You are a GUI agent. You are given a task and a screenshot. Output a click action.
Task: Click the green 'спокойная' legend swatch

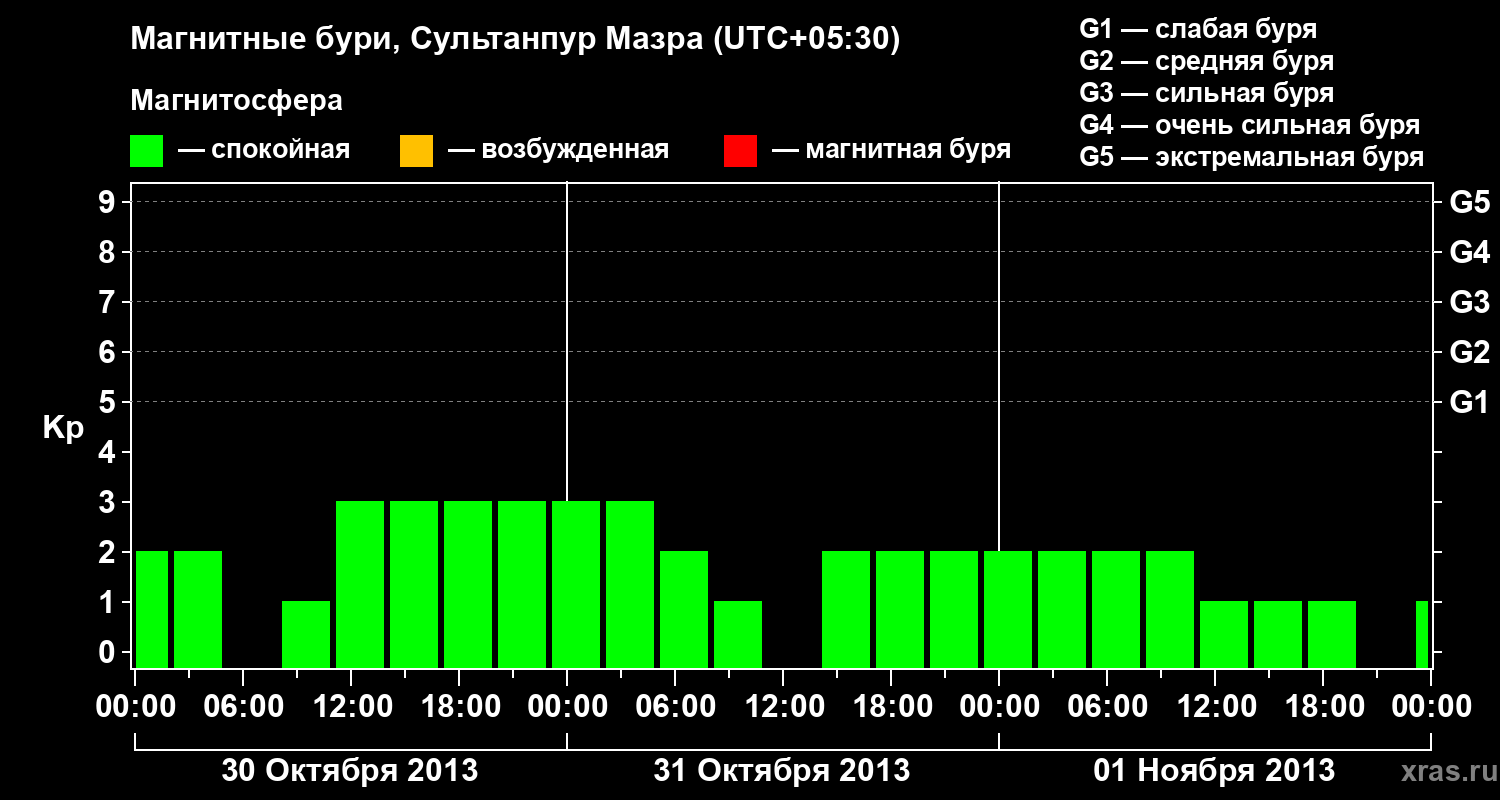pyautogui.click(x=147, y=151)
